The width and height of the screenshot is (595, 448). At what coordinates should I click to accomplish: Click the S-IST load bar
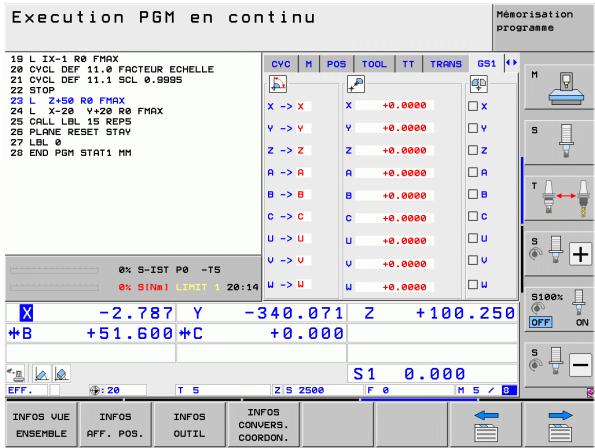tap(54, 270)
